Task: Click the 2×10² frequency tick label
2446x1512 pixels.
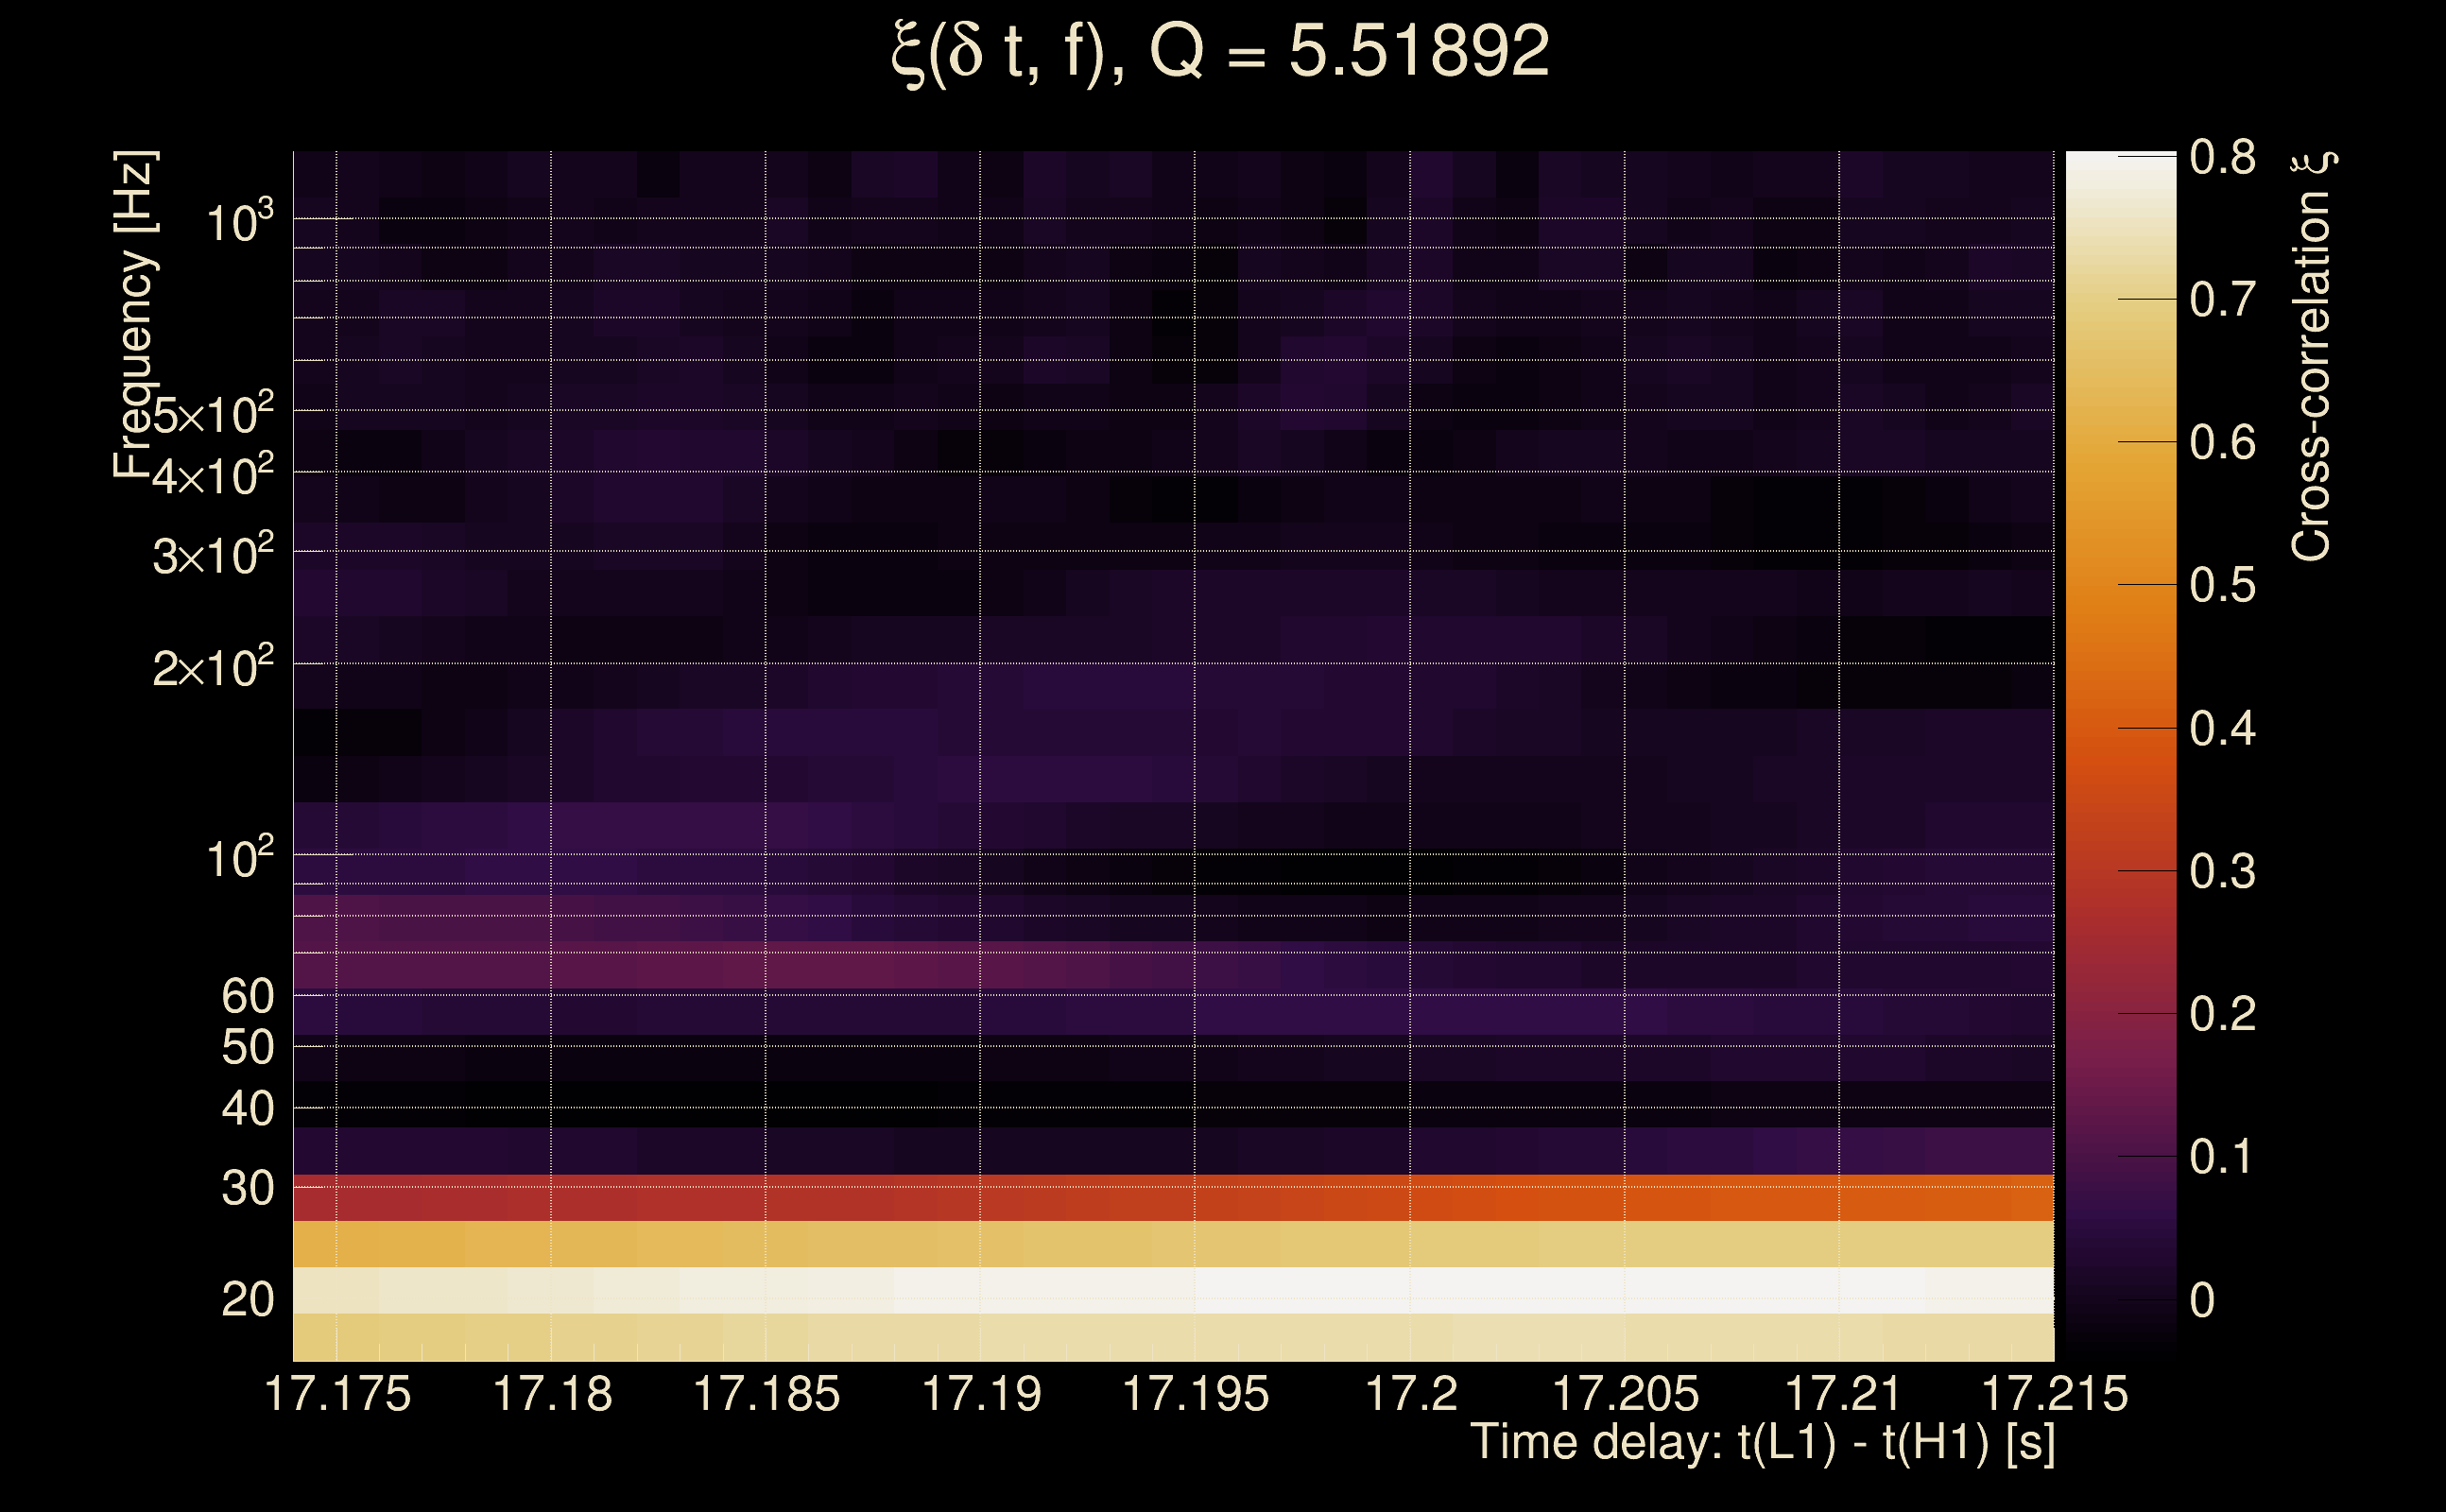Action: pos(213,667)
